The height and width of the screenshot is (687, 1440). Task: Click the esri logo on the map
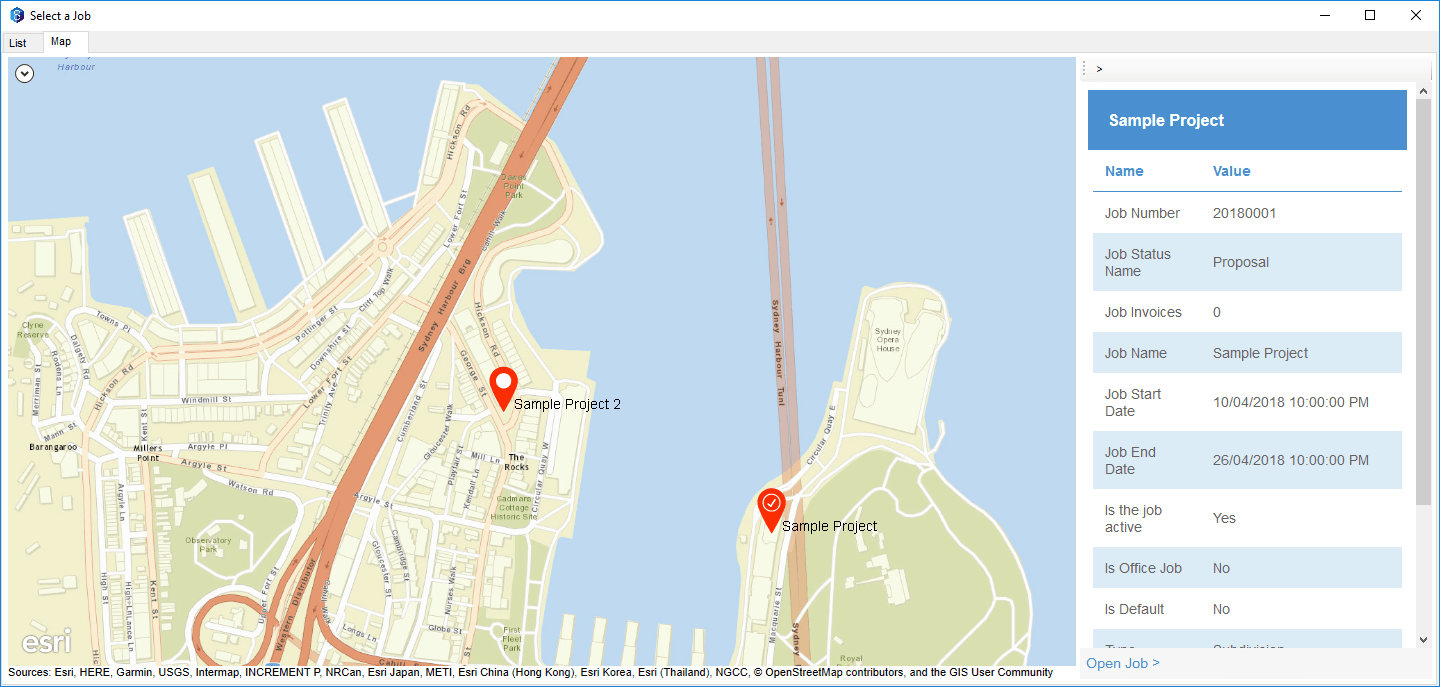point(47,642)
